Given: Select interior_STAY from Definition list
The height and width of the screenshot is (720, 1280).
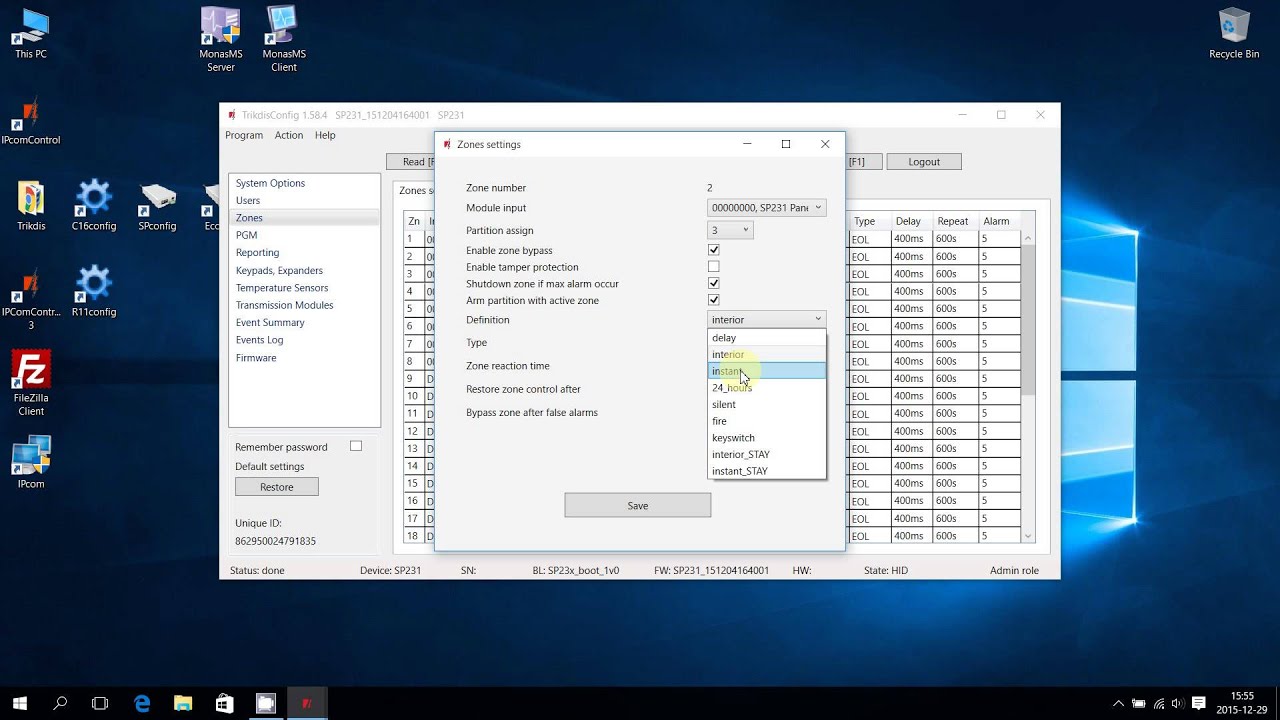Looking at the screenshot, I should click(x=767, y=454).
